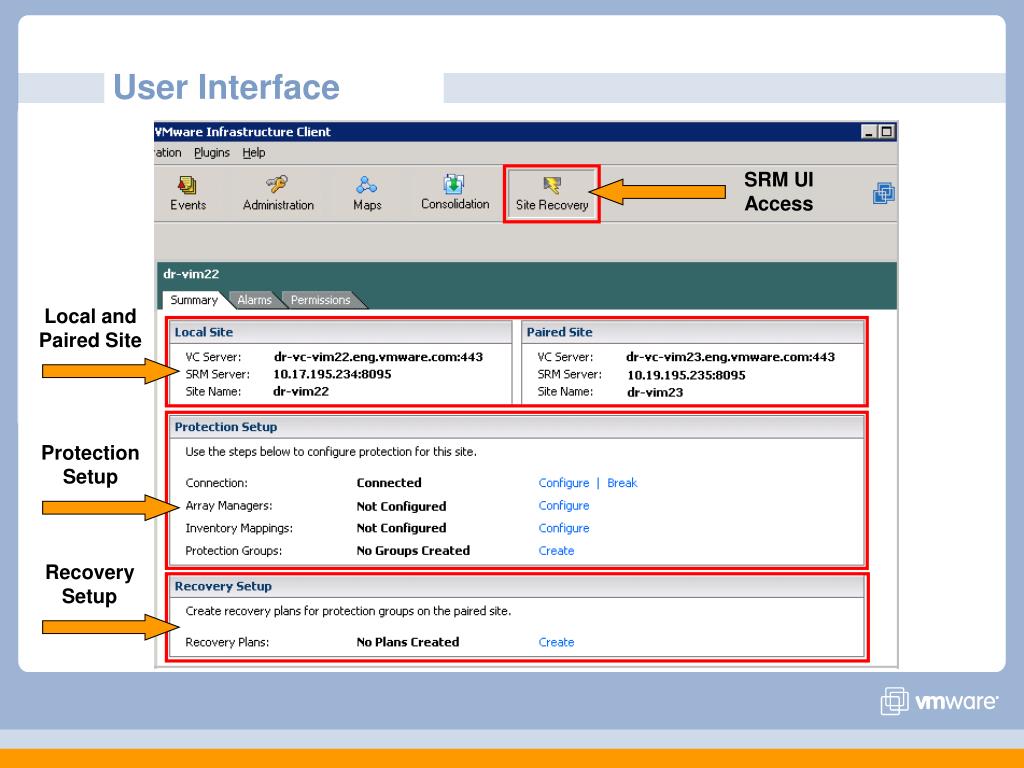This screenshot has width=1024, height=768.
Task: Open the Site Recovery toolbar icon
Action: (x=552, y=193)
